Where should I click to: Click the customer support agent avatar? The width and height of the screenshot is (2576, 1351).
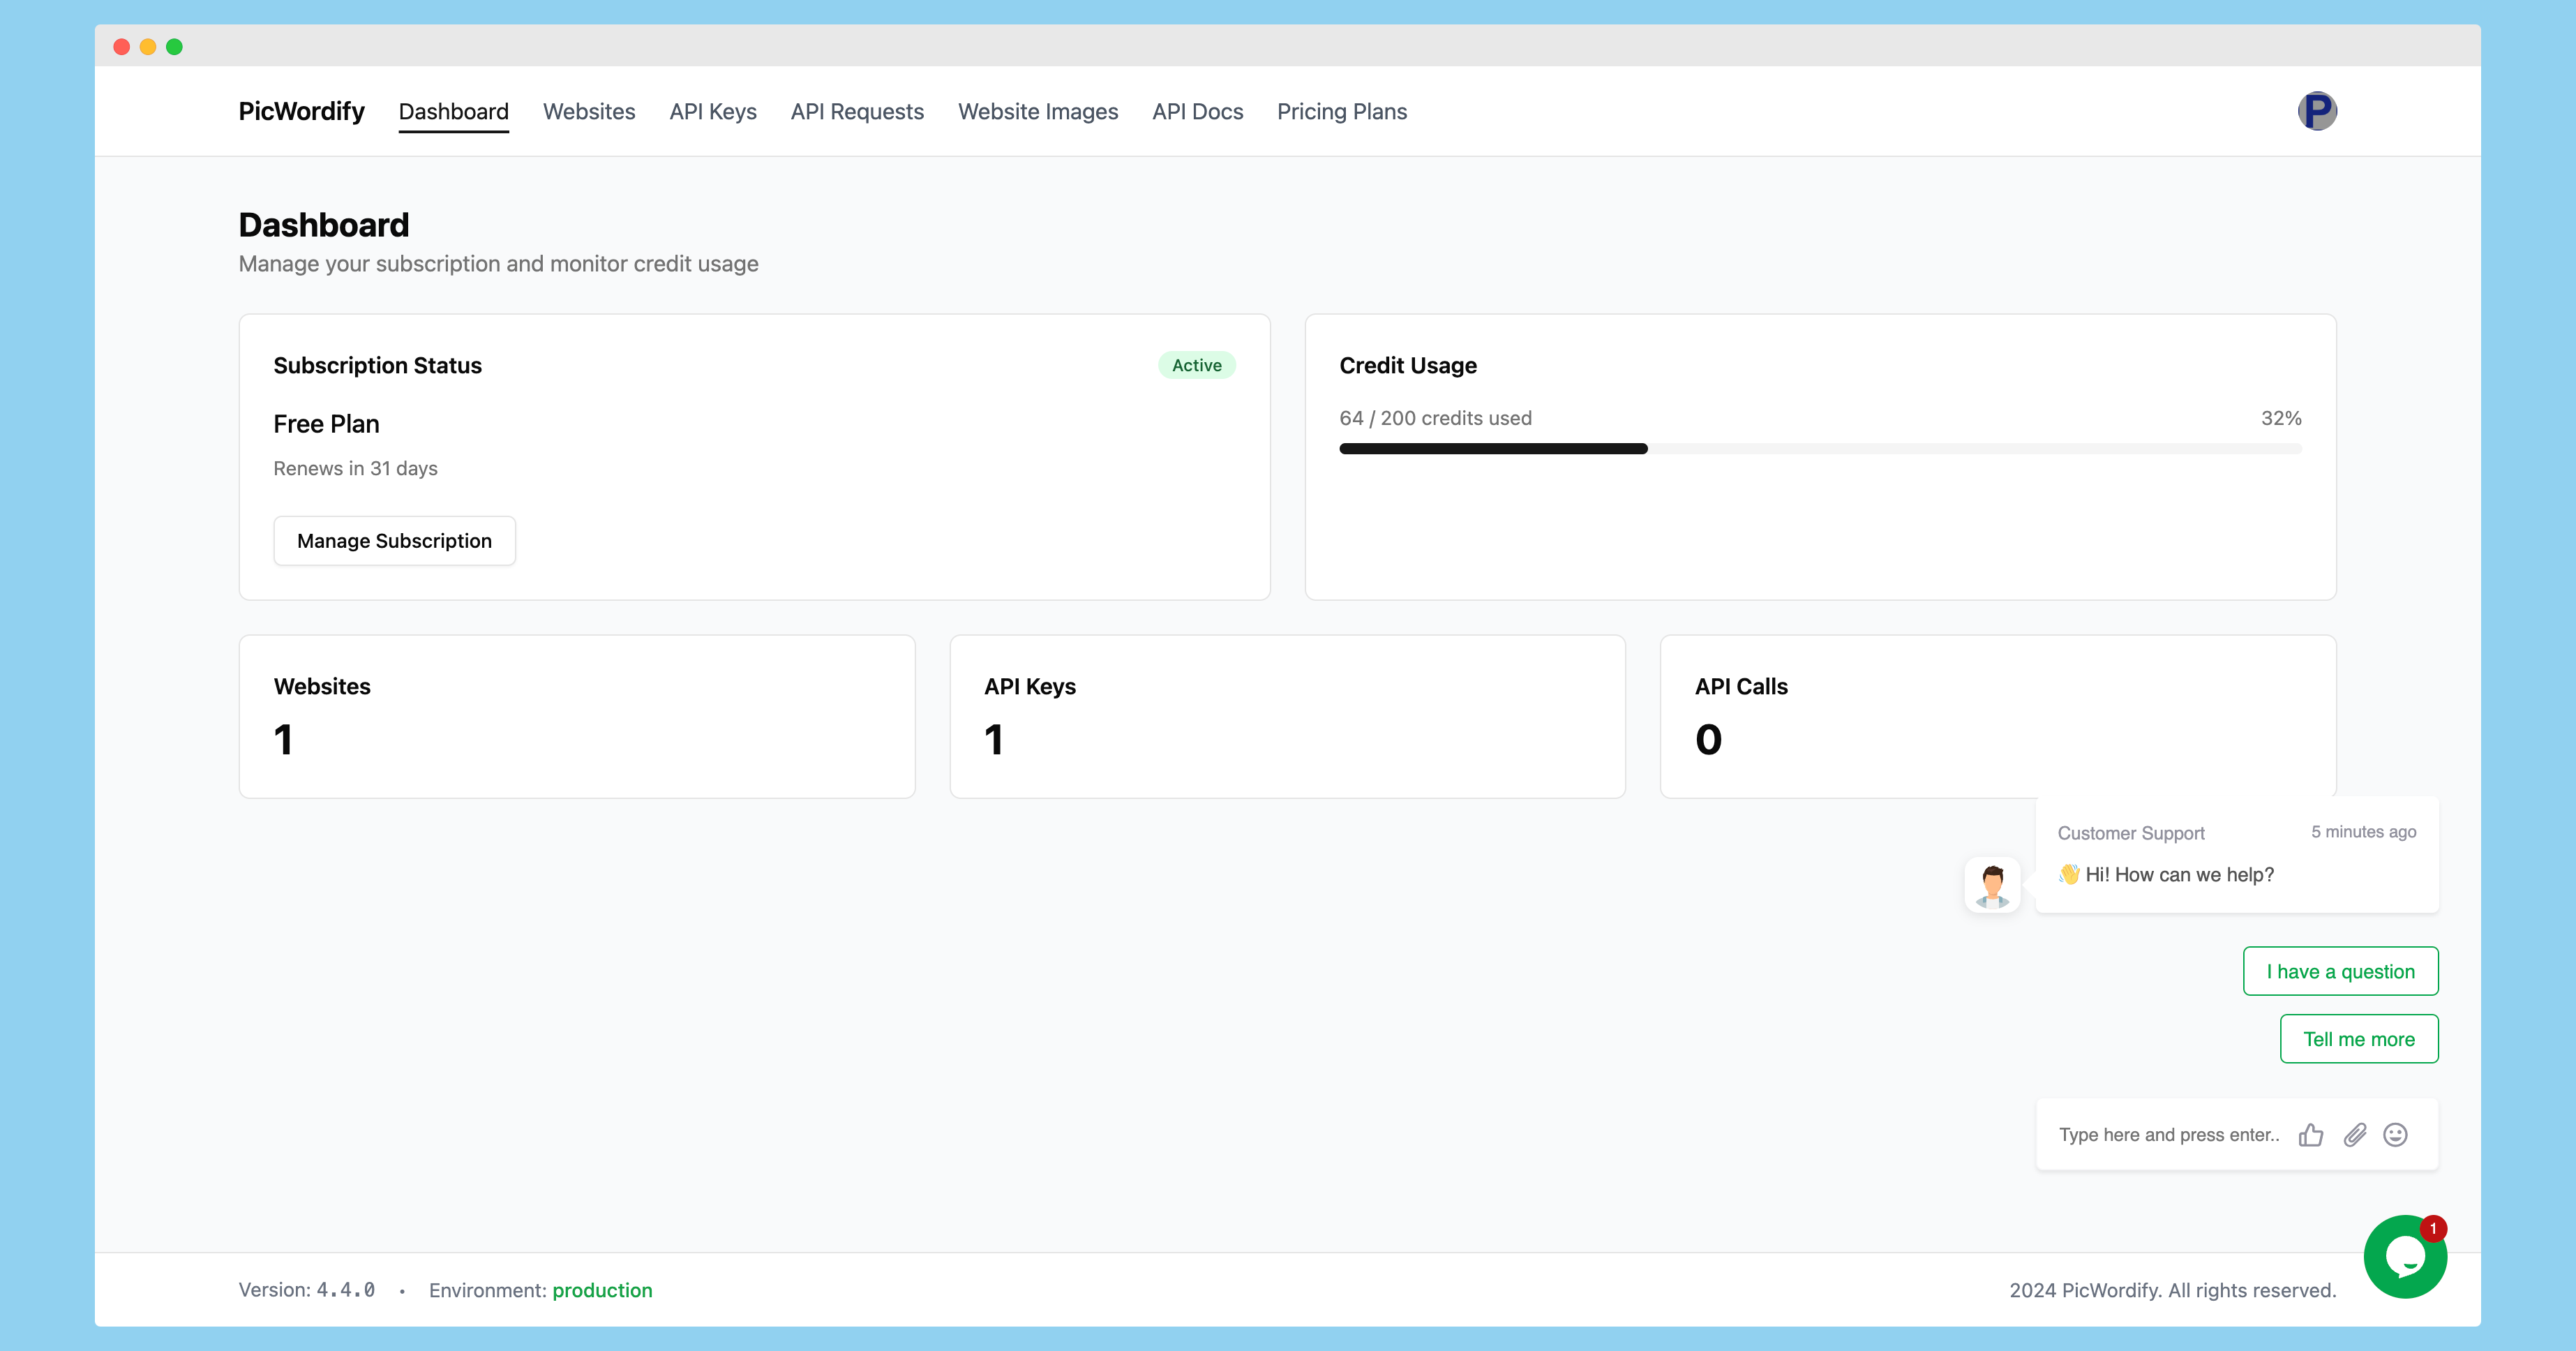[1992, 885]
